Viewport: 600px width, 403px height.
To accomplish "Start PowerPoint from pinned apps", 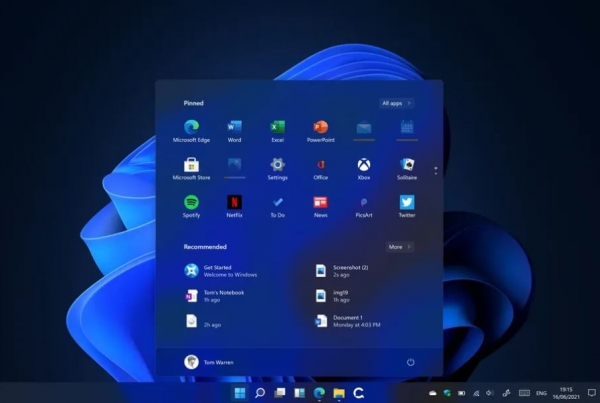I will pos(321,131).
